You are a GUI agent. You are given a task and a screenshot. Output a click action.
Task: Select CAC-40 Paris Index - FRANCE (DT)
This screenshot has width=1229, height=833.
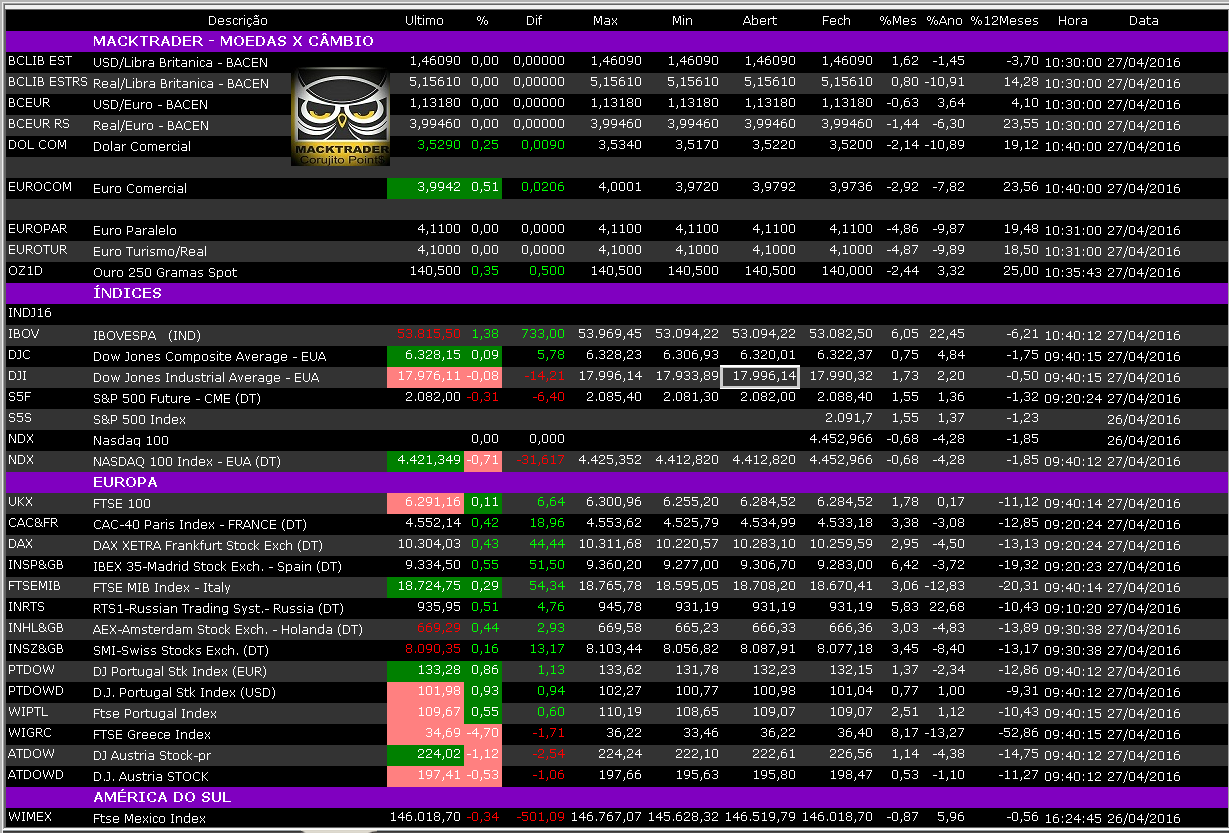tap(200, 524)
